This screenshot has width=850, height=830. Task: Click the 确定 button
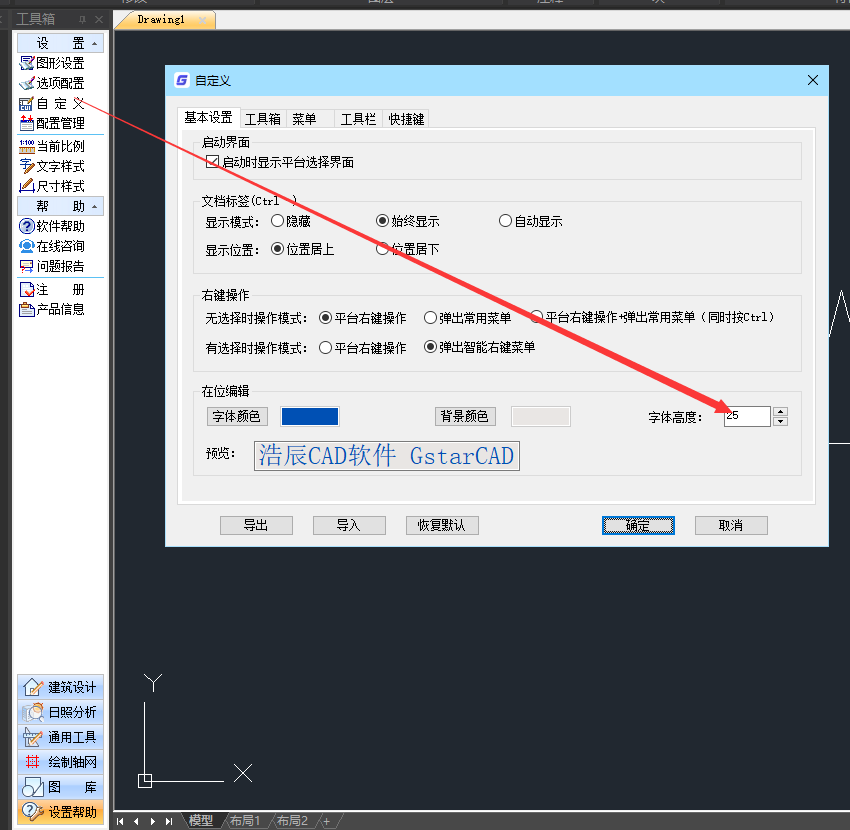click(638, 525)
